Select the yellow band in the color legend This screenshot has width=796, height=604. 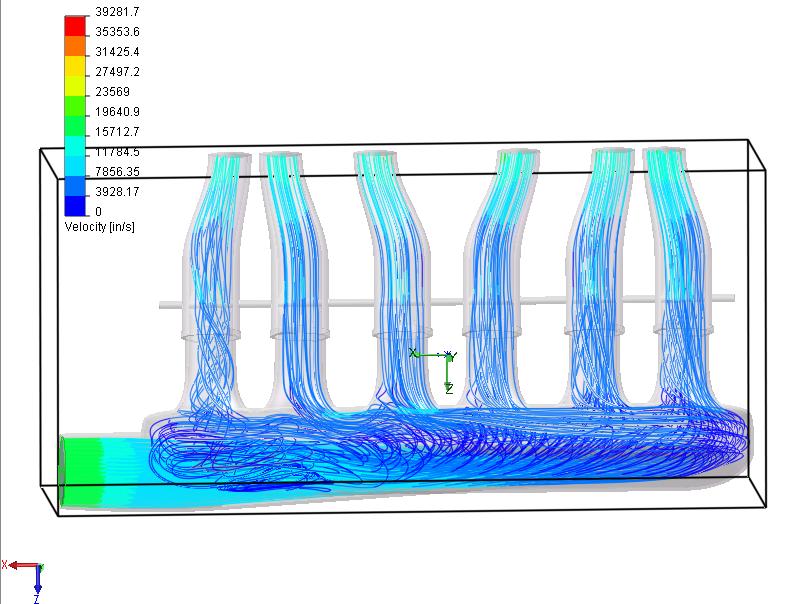pyautogui.click(x=76, y=68)
